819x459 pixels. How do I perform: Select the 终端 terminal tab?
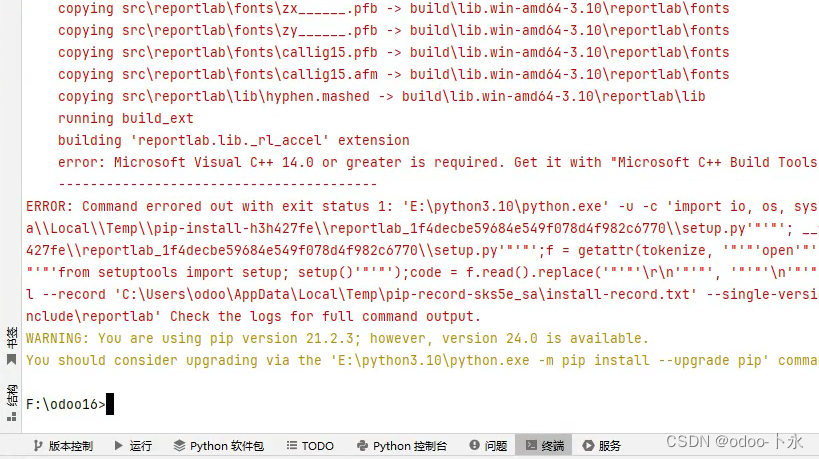click(544, 445)
